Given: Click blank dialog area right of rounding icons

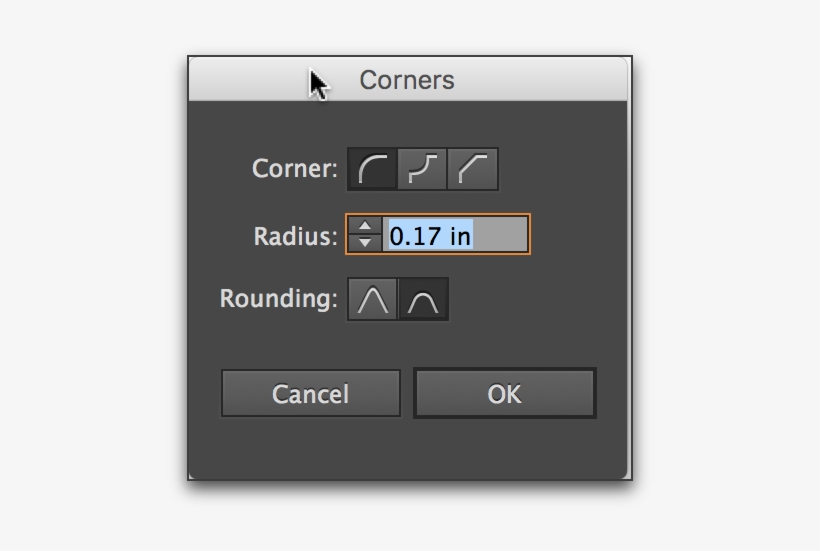Looking at the screenshot, I should 530,300.
